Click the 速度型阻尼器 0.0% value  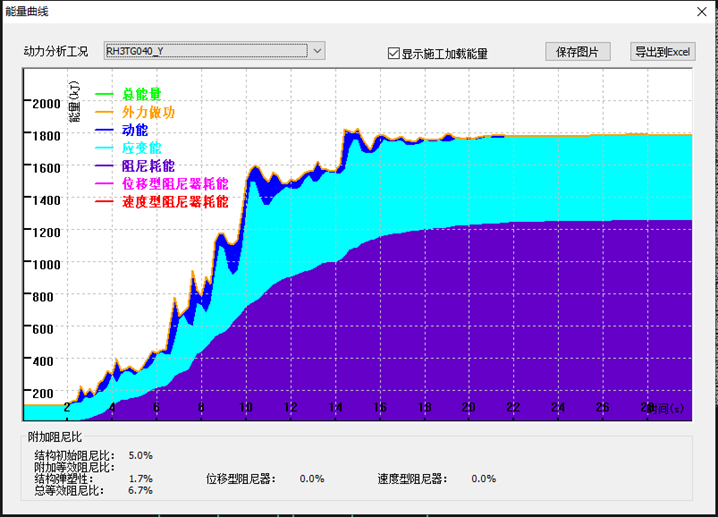484,479
